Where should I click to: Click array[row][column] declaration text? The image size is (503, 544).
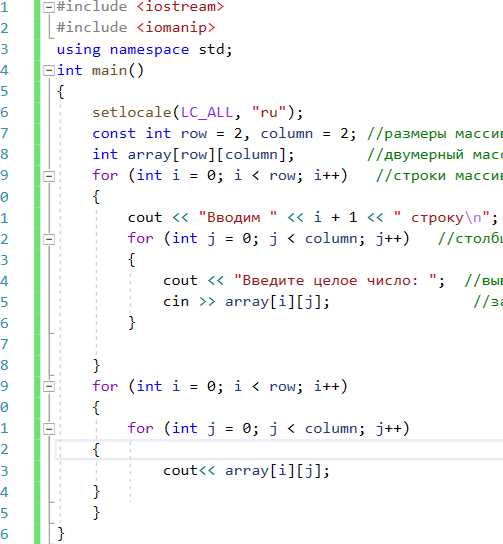pos(206,155)
